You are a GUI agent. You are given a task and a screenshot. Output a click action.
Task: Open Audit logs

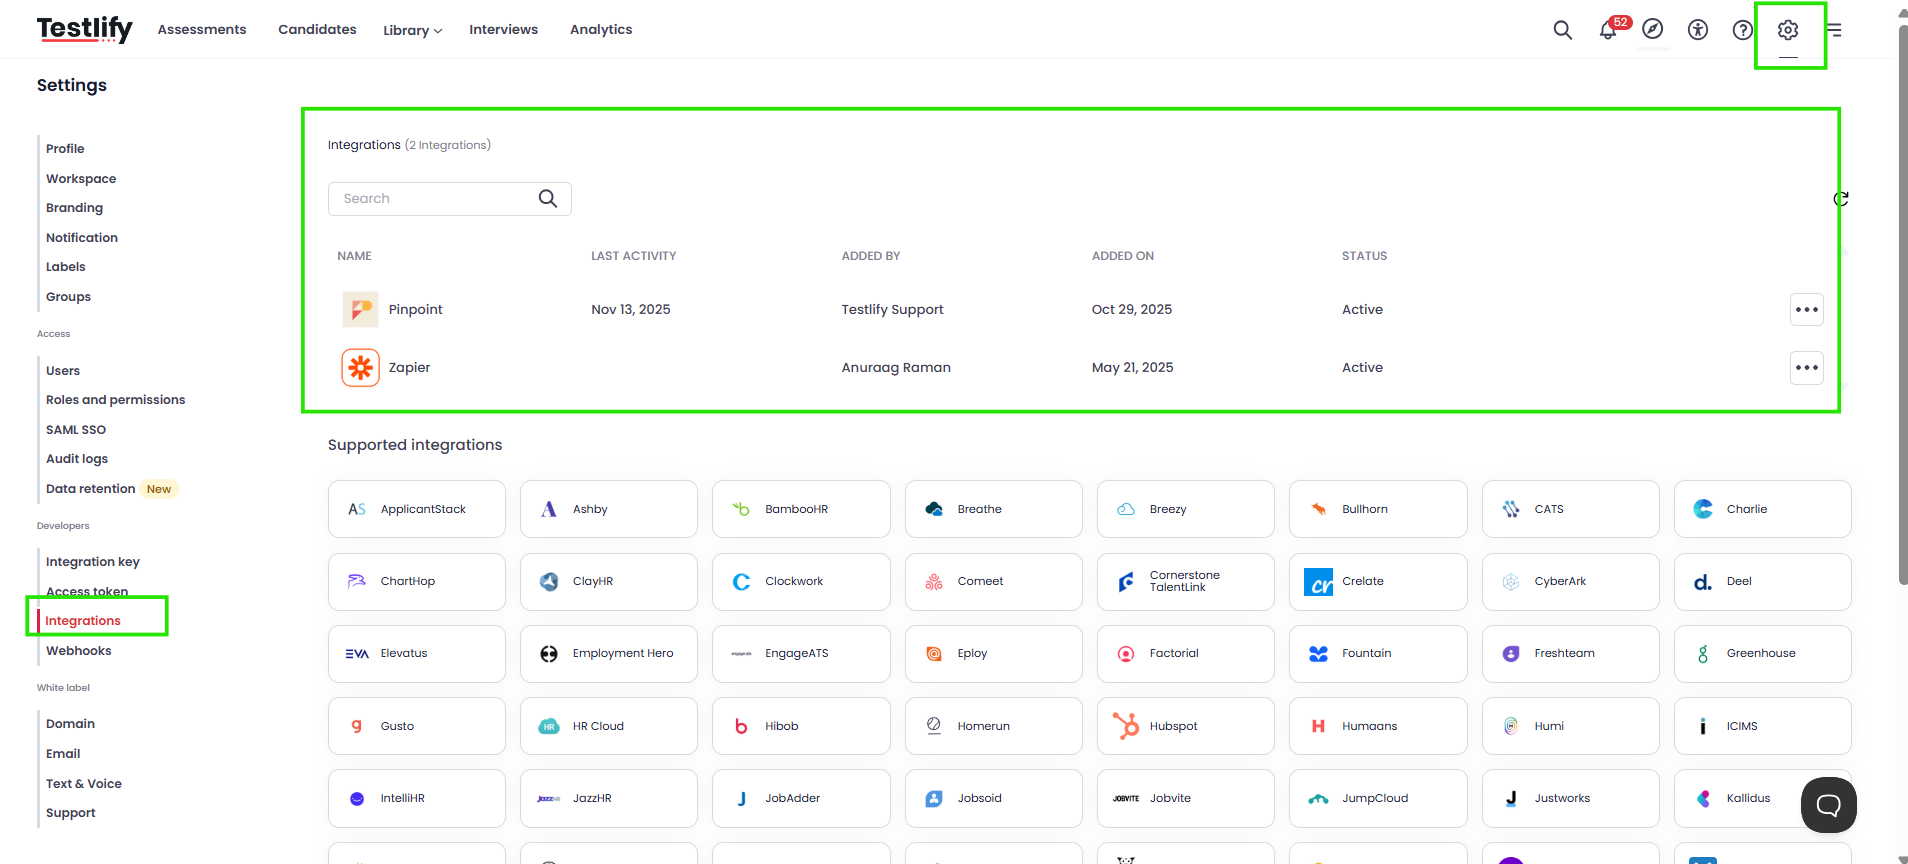coord(77,459)
